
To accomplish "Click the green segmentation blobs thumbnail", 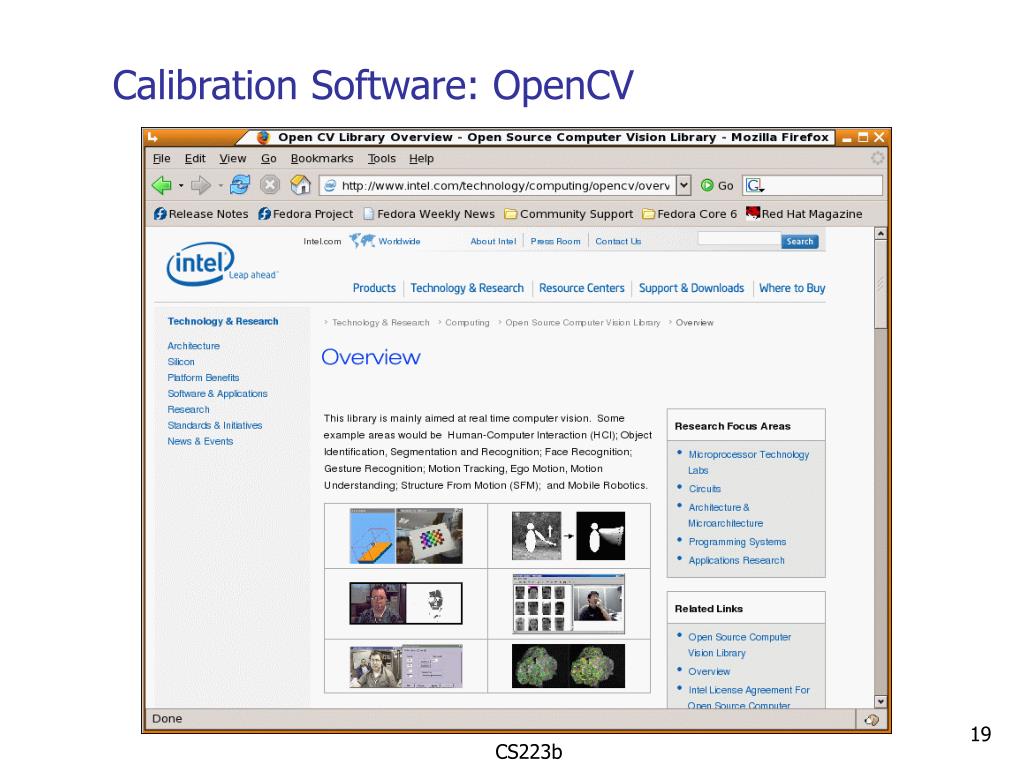I will point(568,666).
